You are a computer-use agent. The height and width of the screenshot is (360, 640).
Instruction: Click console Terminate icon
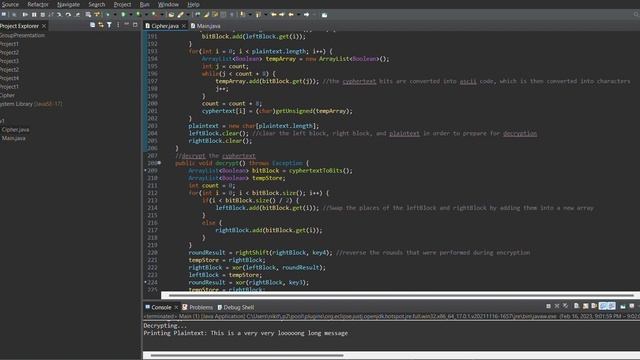pos(549,306)
